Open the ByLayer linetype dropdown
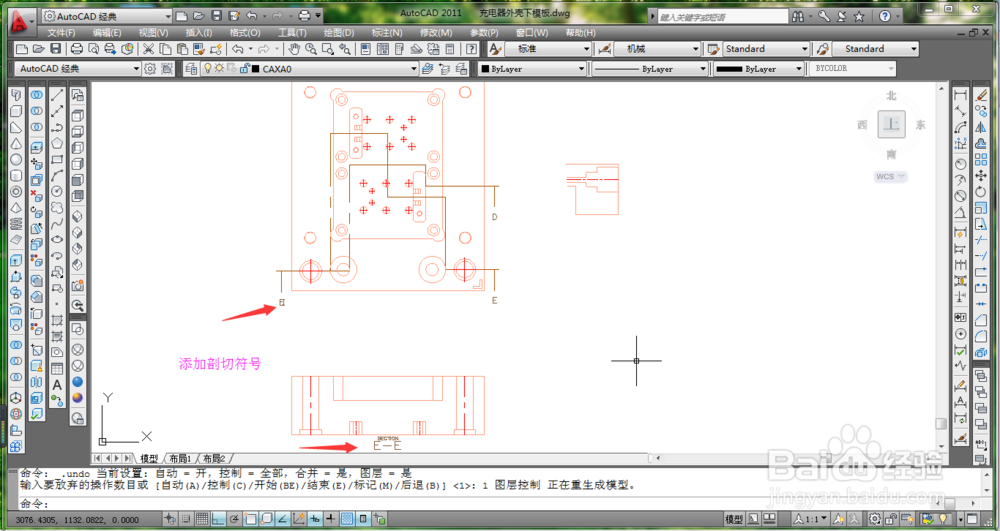The height and width of the screenshot is (531, 1000). (x=703, y=69)
